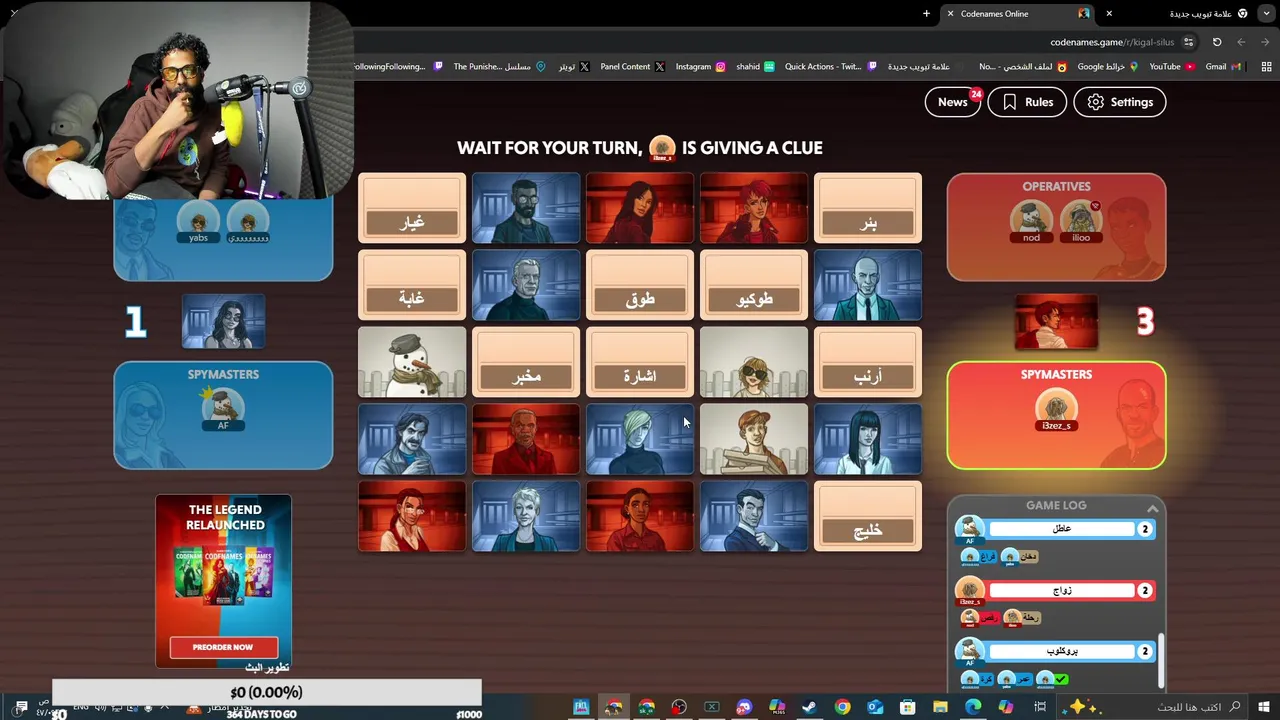
Task: Click the Game Log scrollbar
Action: point(1160,660)
